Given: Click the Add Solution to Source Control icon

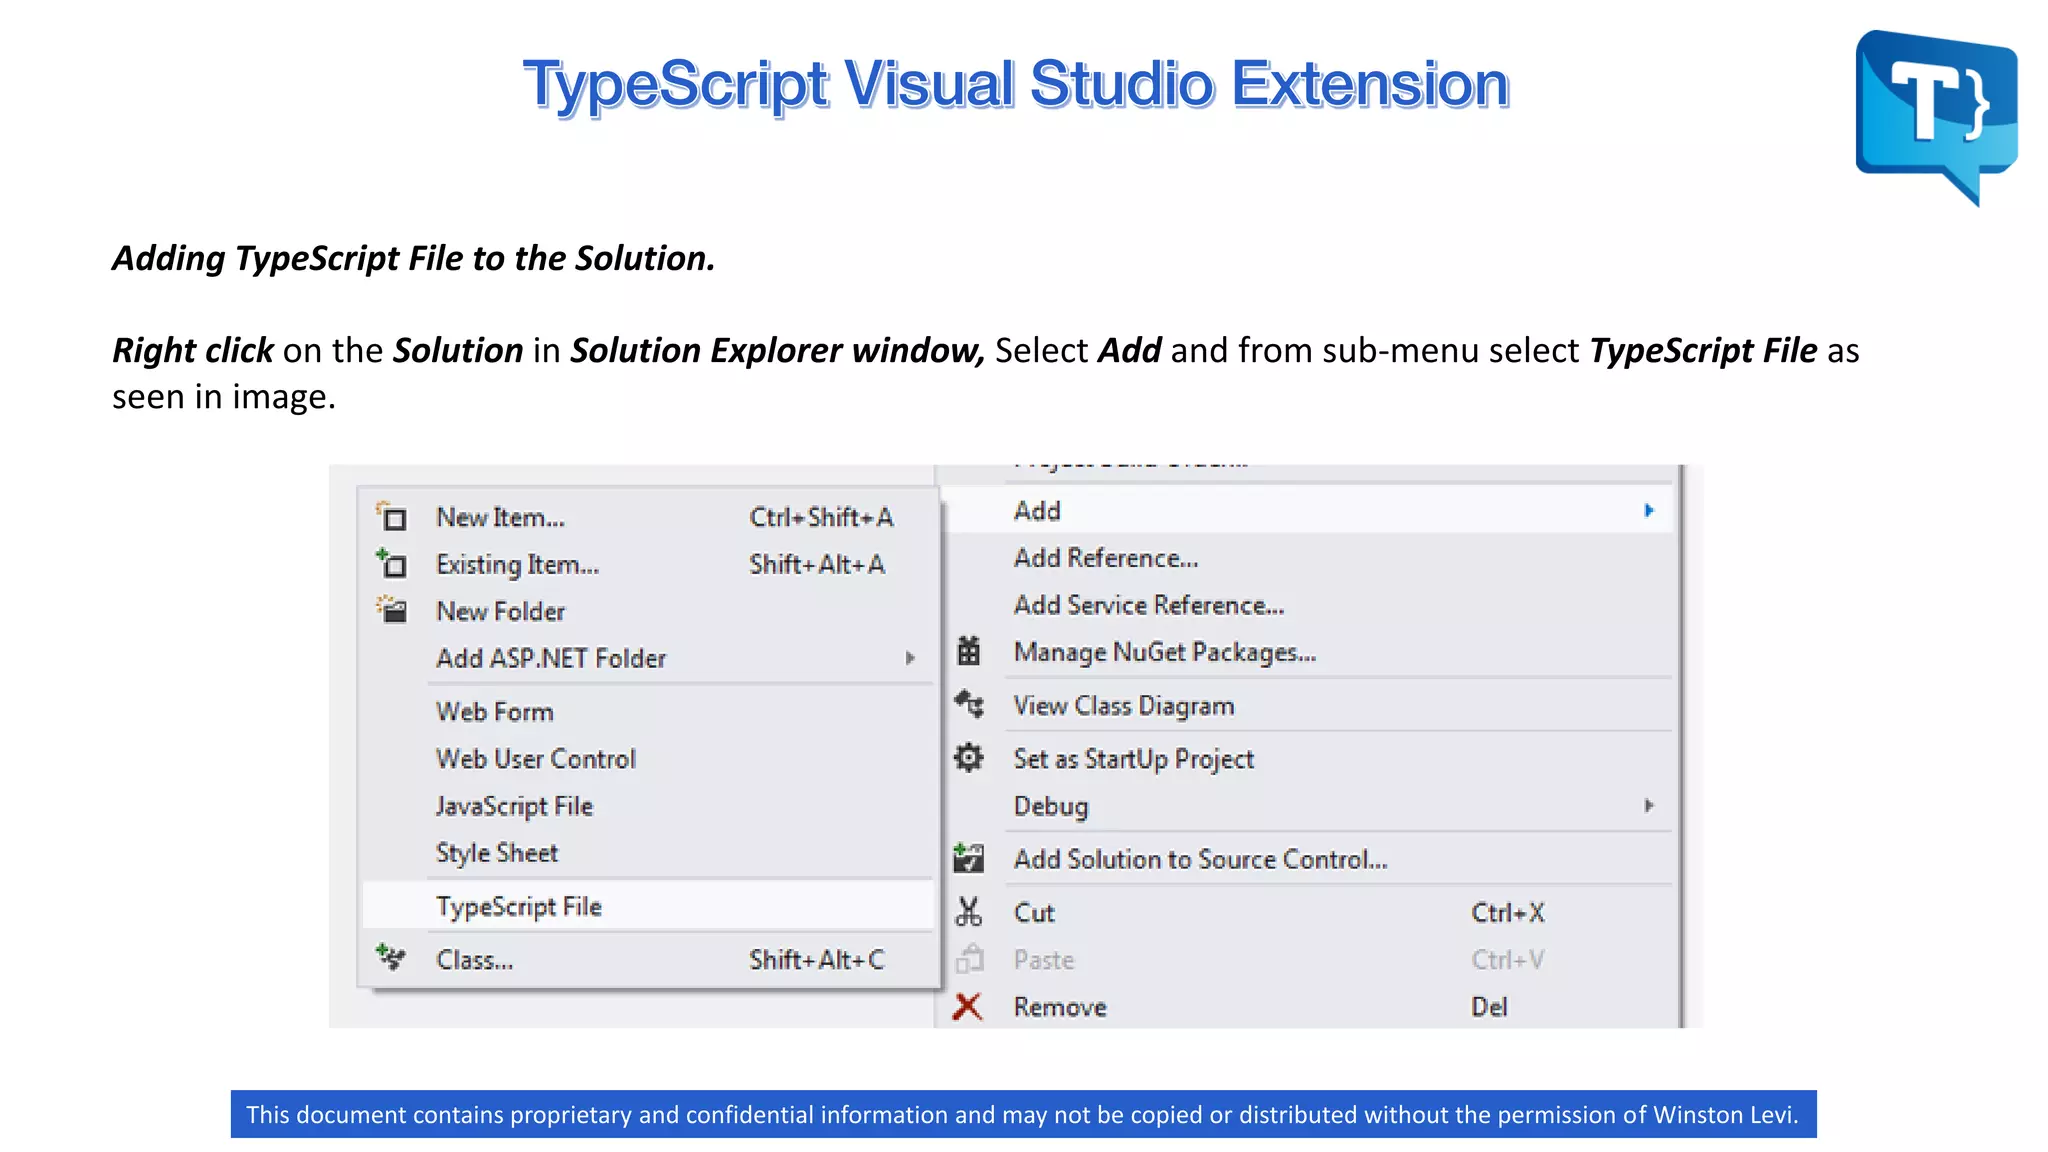Looking at the screenshot, I should (x=968, y=858).
